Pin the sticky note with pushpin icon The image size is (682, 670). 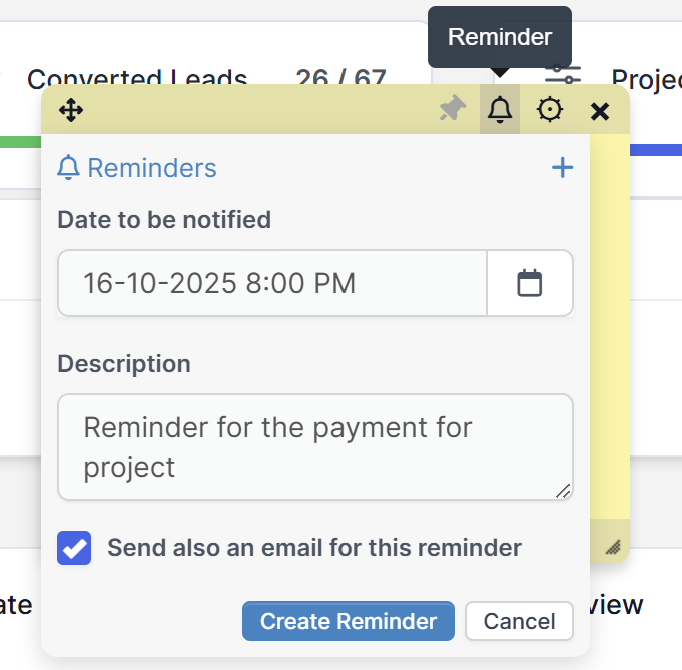click(x=453, y=110)
